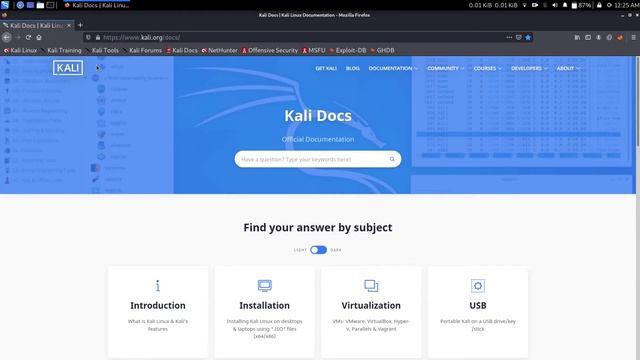Open the notifications bell tray icon

[x=565, y=5]
